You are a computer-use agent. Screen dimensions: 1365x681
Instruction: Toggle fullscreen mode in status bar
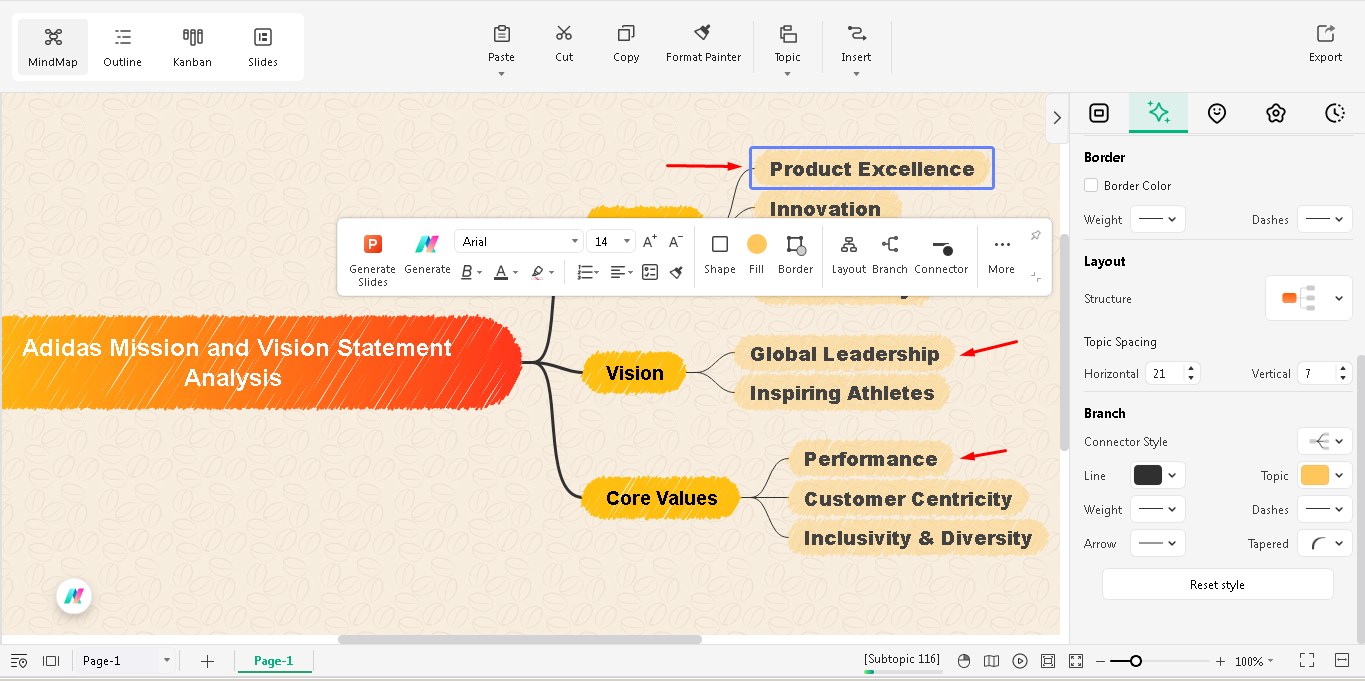[1306, 661]
